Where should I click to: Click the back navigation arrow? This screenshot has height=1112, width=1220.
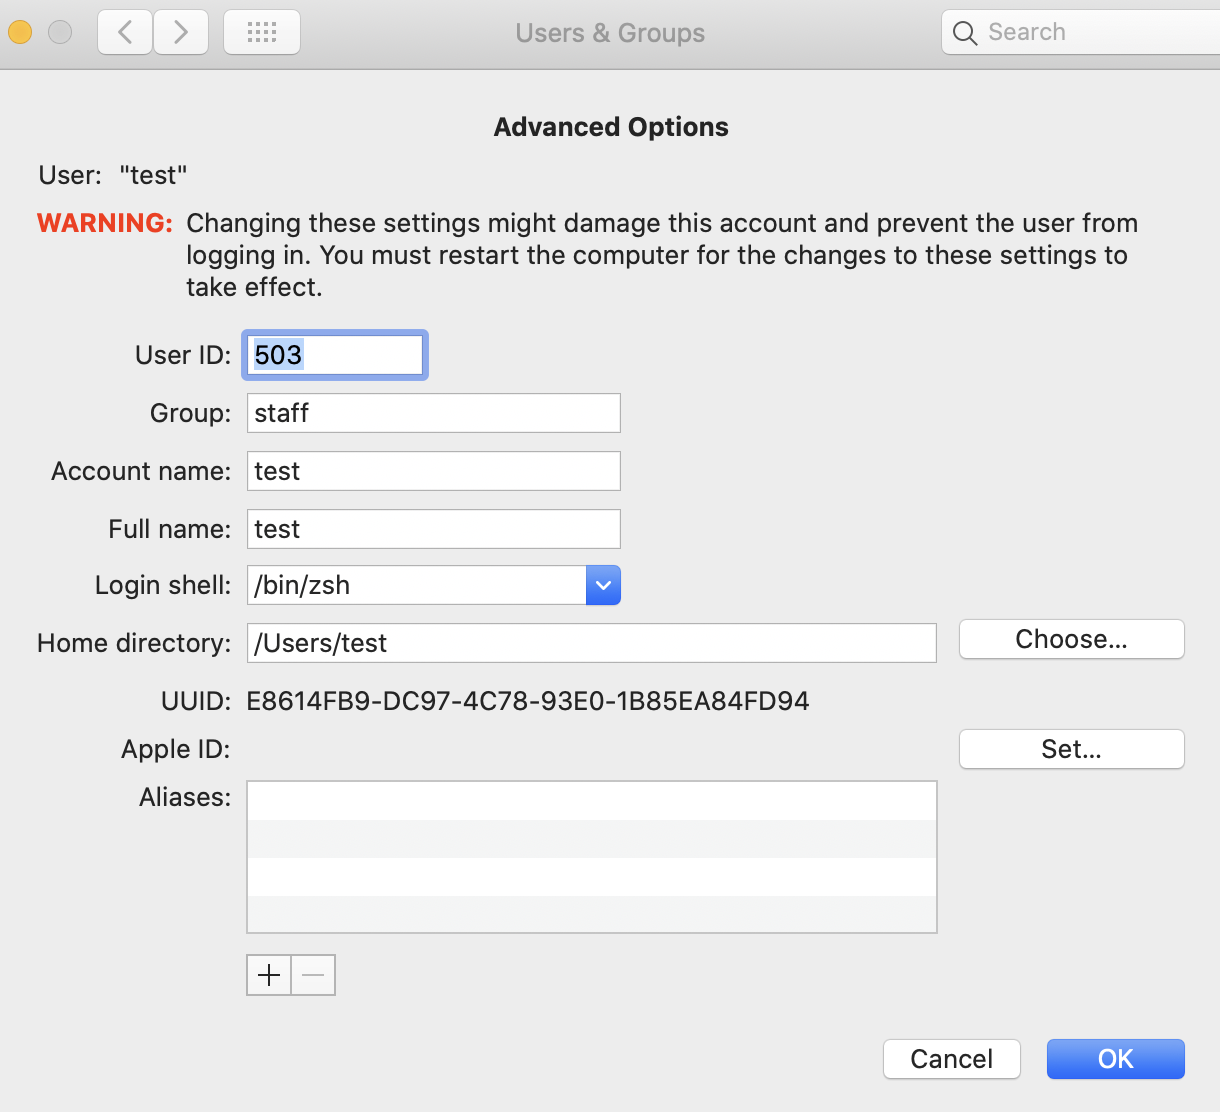click(124, 31)
